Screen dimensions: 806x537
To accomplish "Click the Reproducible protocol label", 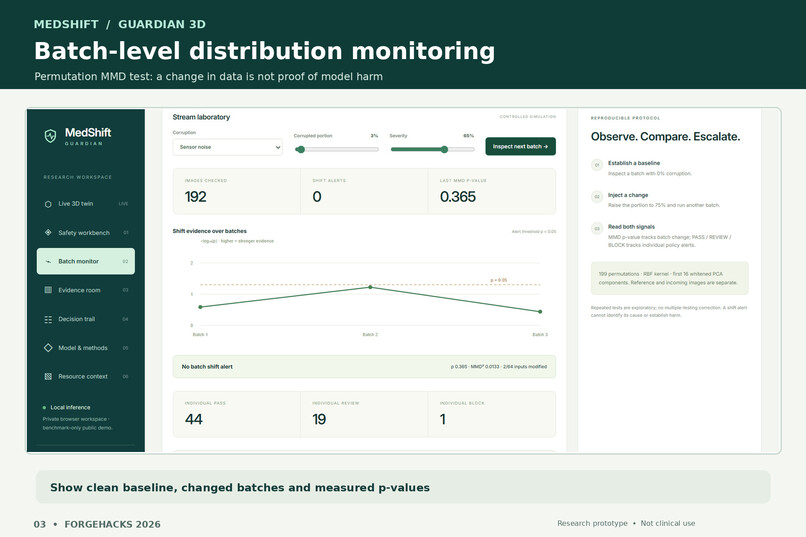I will click(625, 118).
